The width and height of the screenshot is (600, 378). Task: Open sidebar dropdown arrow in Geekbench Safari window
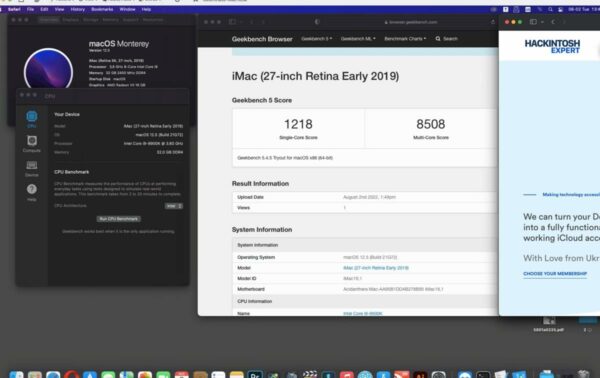point(241,22)
